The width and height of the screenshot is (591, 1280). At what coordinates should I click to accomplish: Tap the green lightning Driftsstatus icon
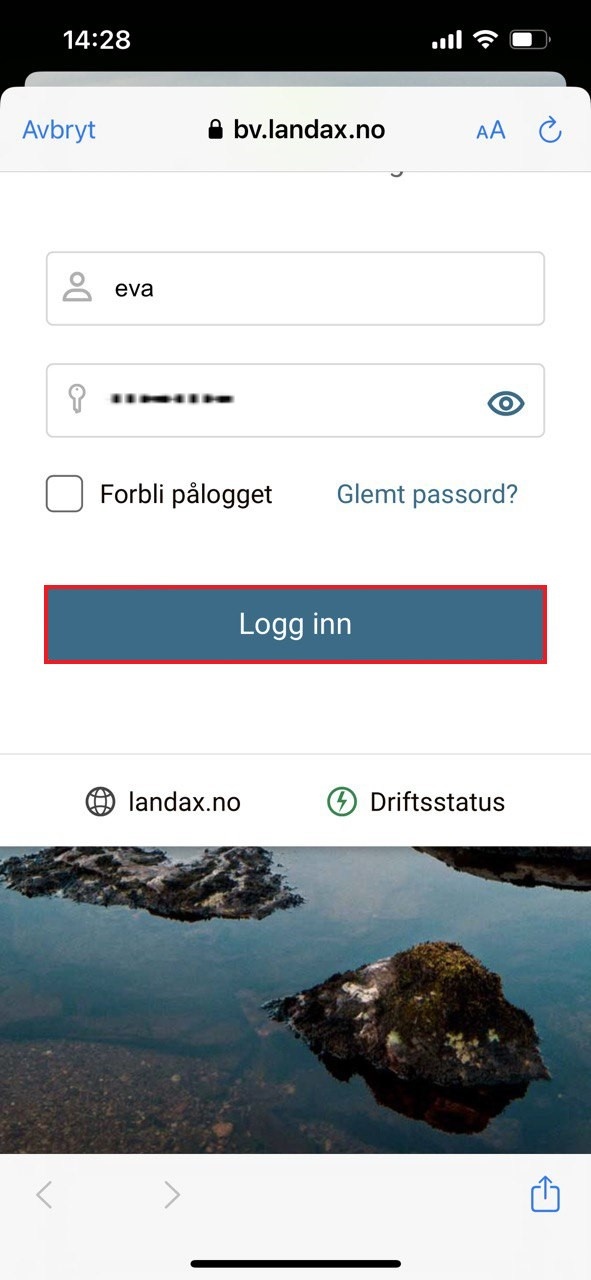342,802
